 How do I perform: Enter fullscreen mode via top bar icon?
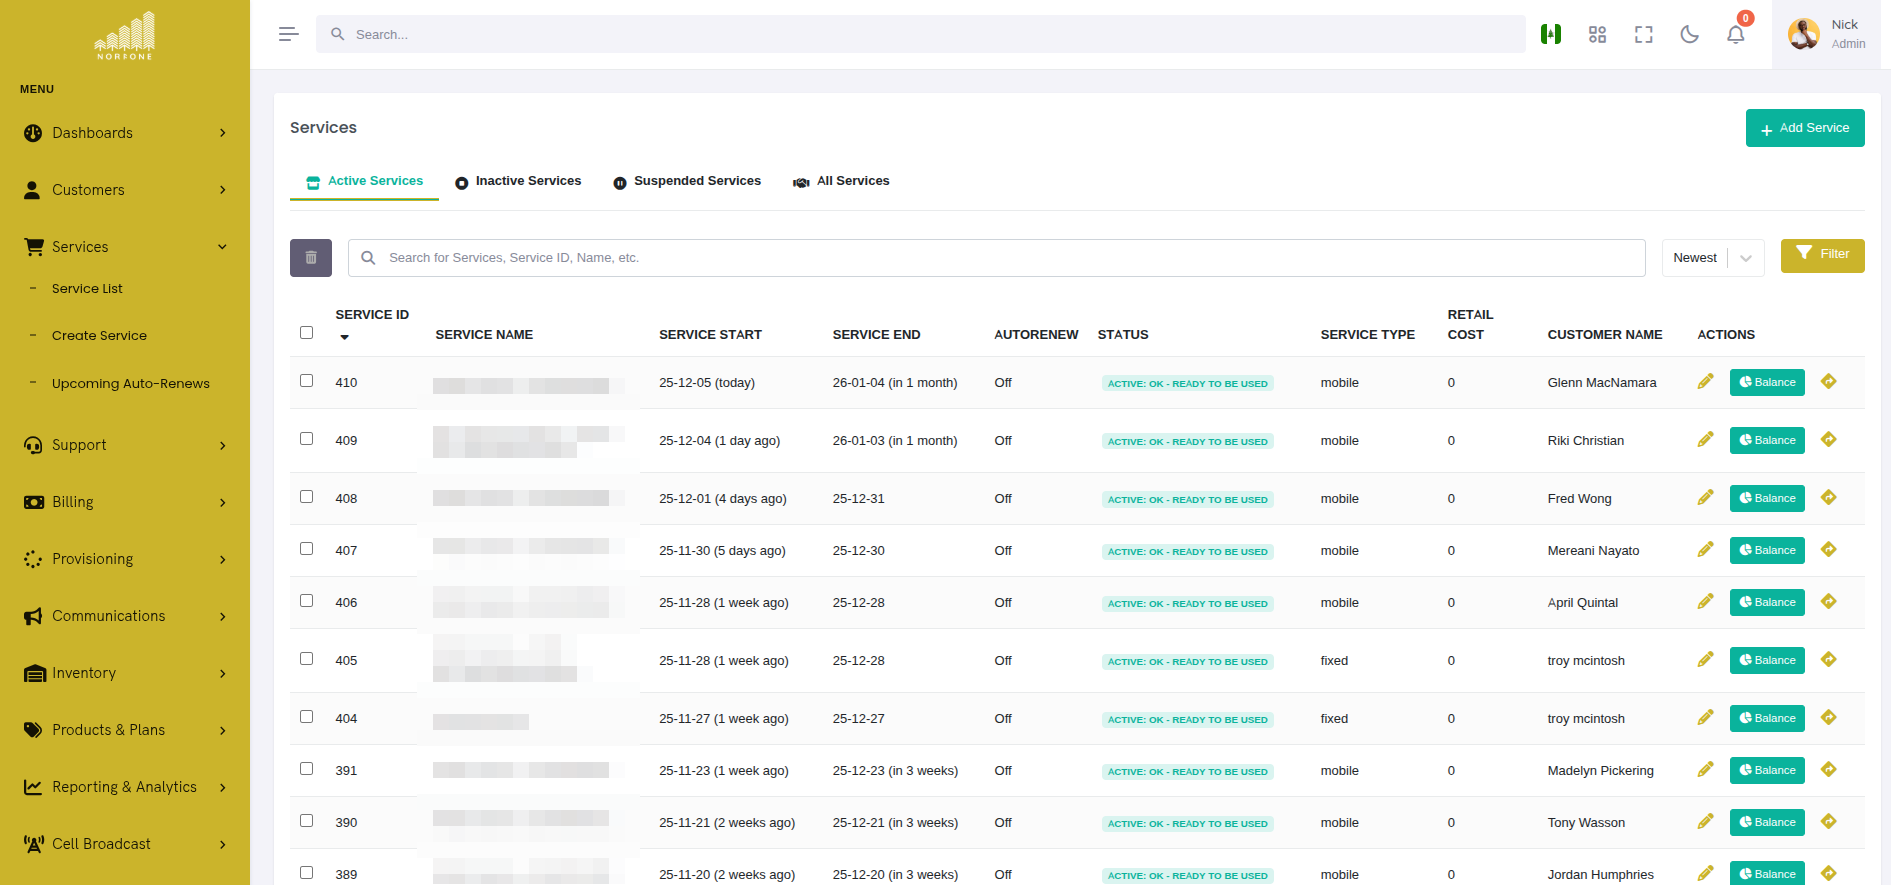(1643, 35)
